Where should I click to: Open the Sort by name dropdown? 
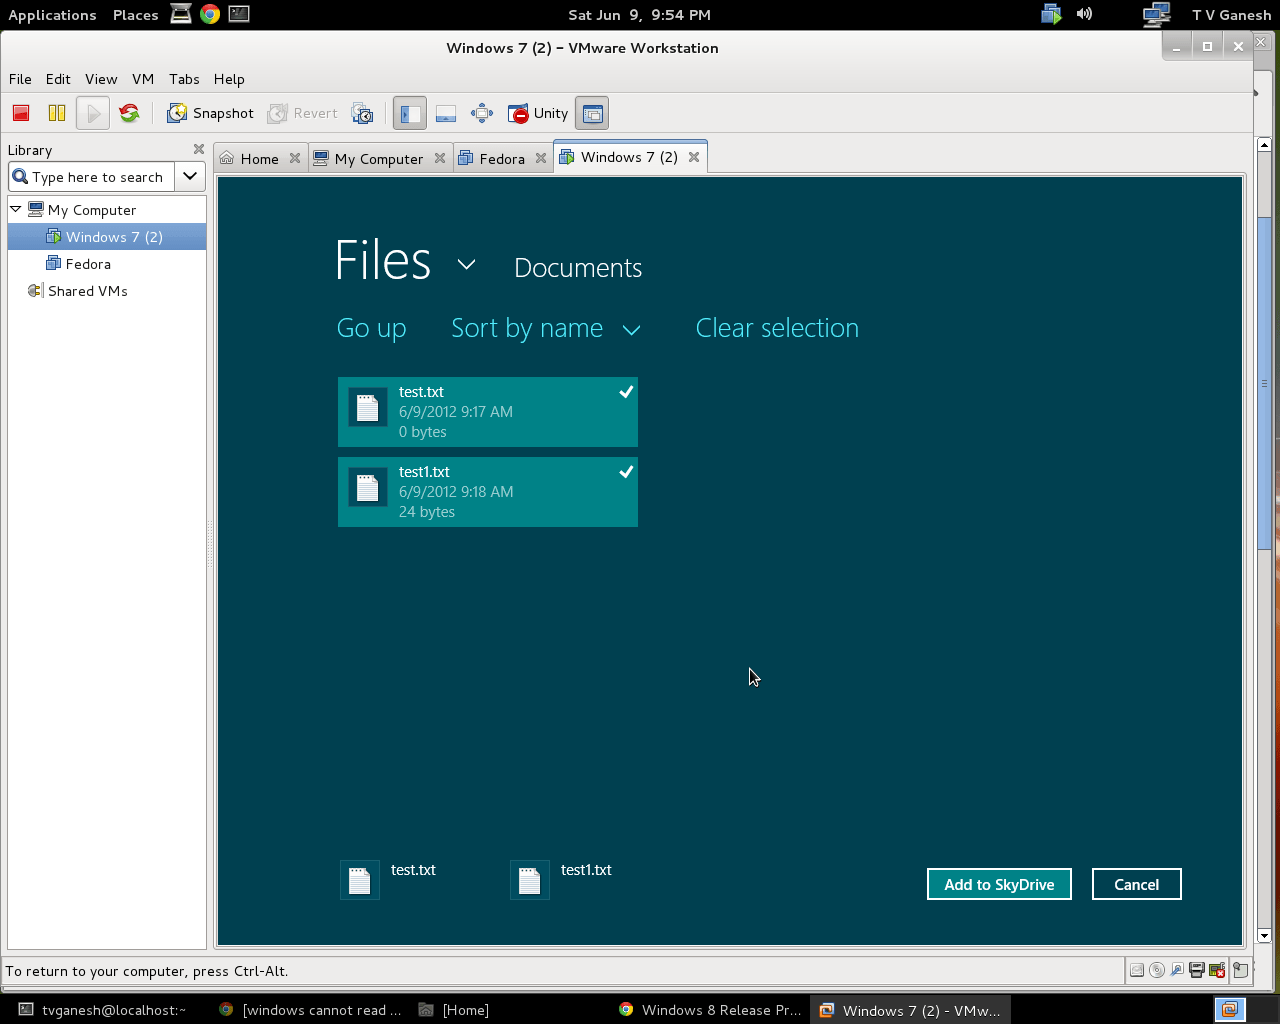pos(546,328)
